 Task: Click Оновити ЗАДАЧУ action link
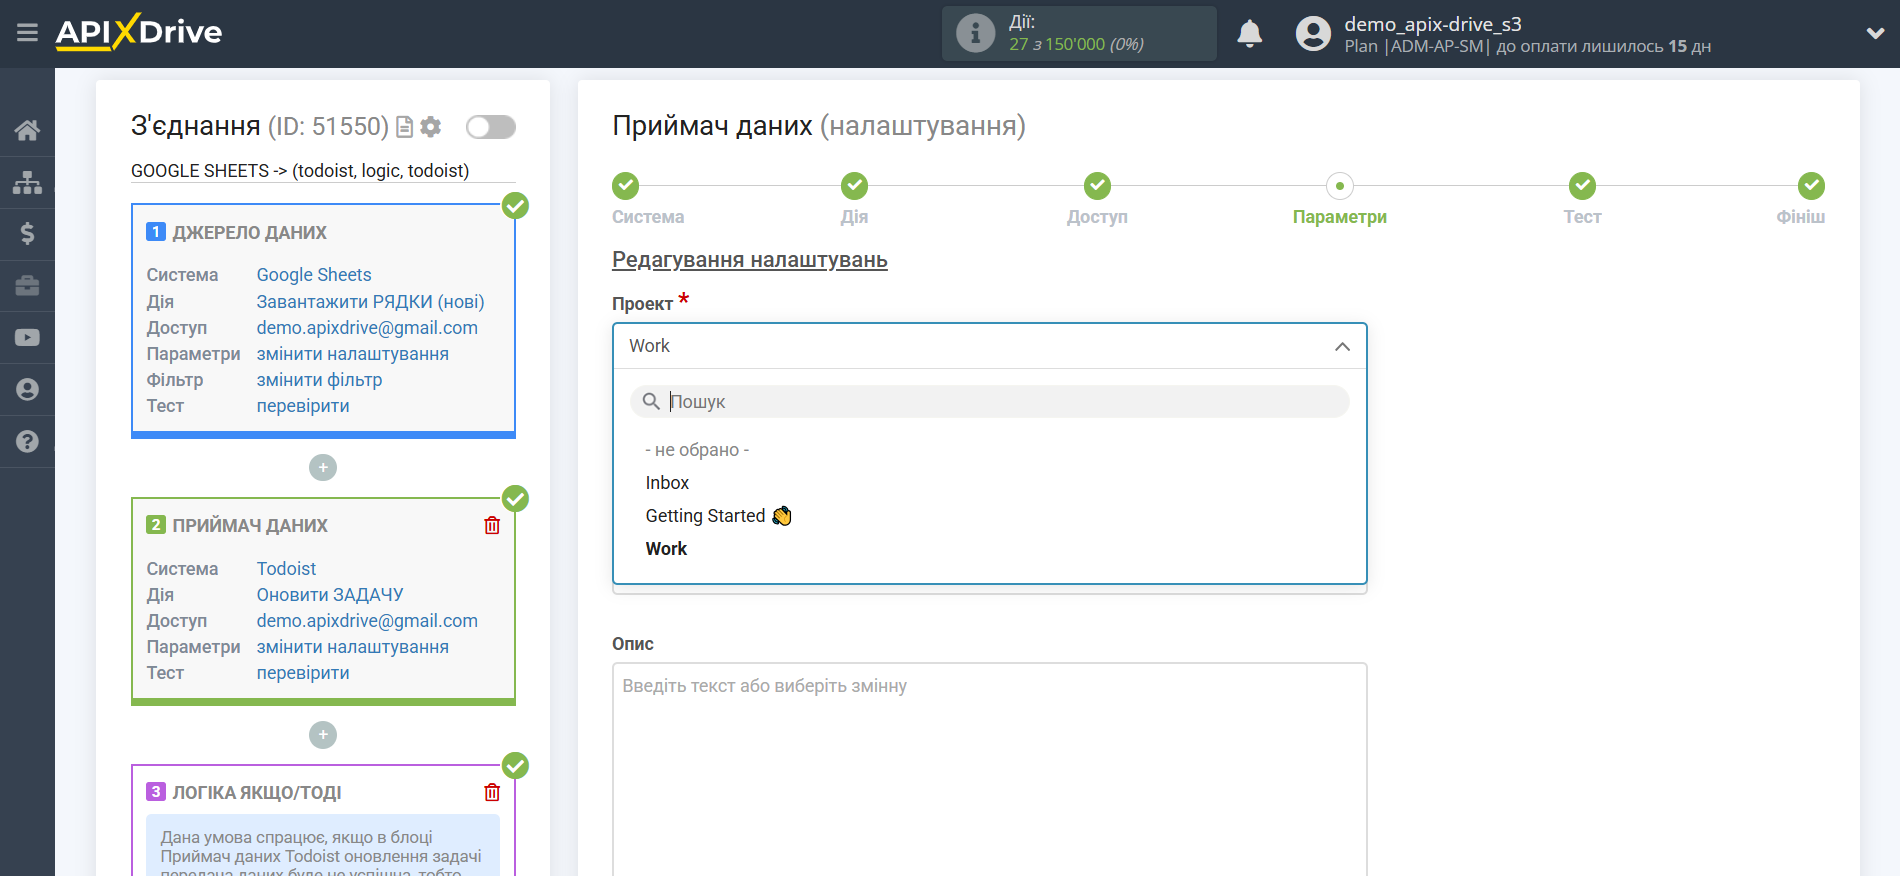pos(330,595)
